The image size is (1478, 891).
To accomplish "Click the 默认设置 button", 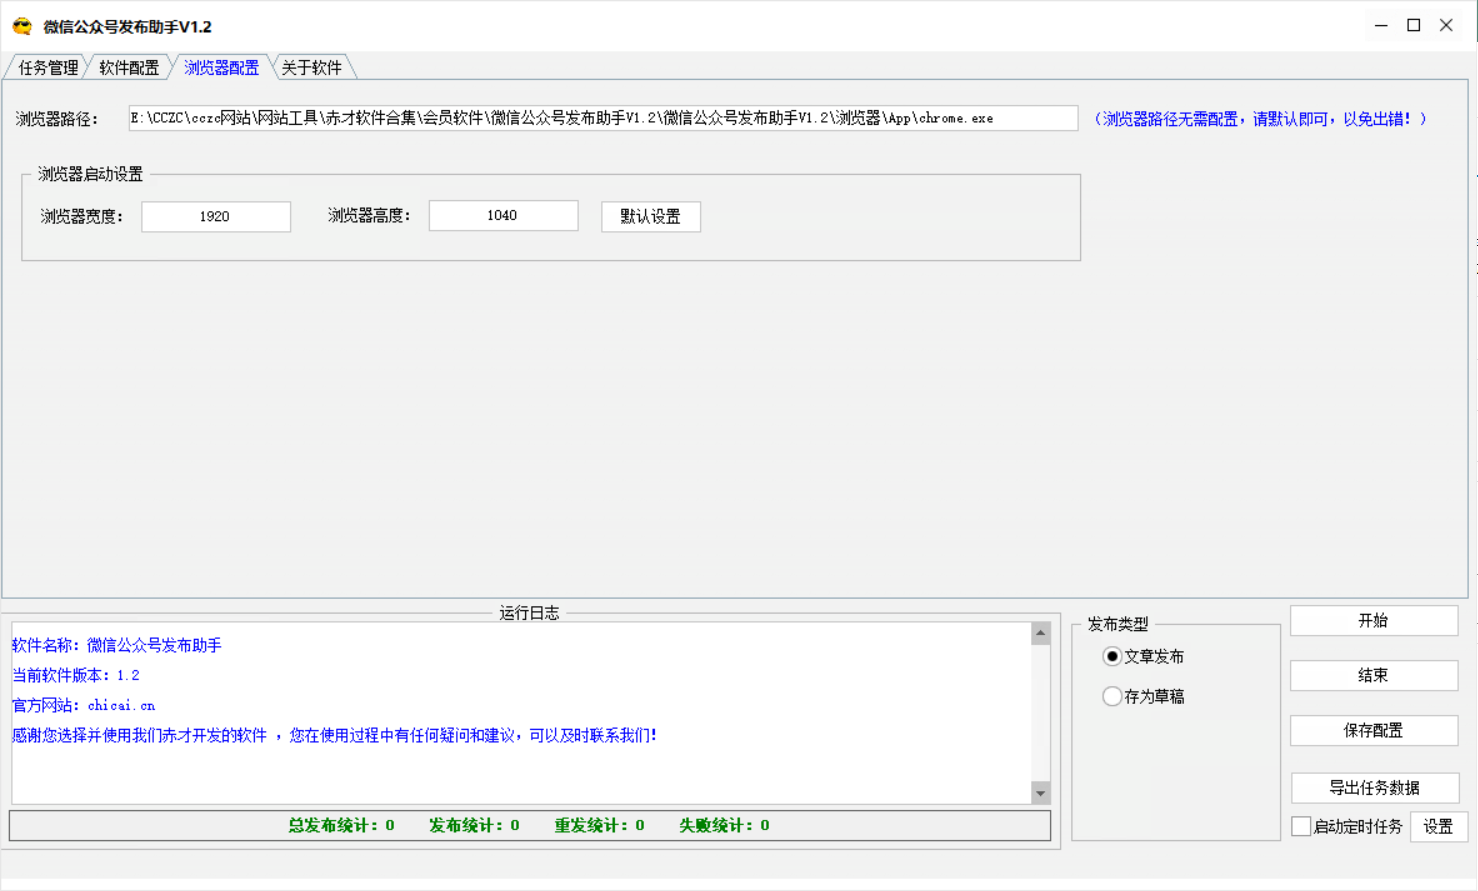I will click(651, 216).
